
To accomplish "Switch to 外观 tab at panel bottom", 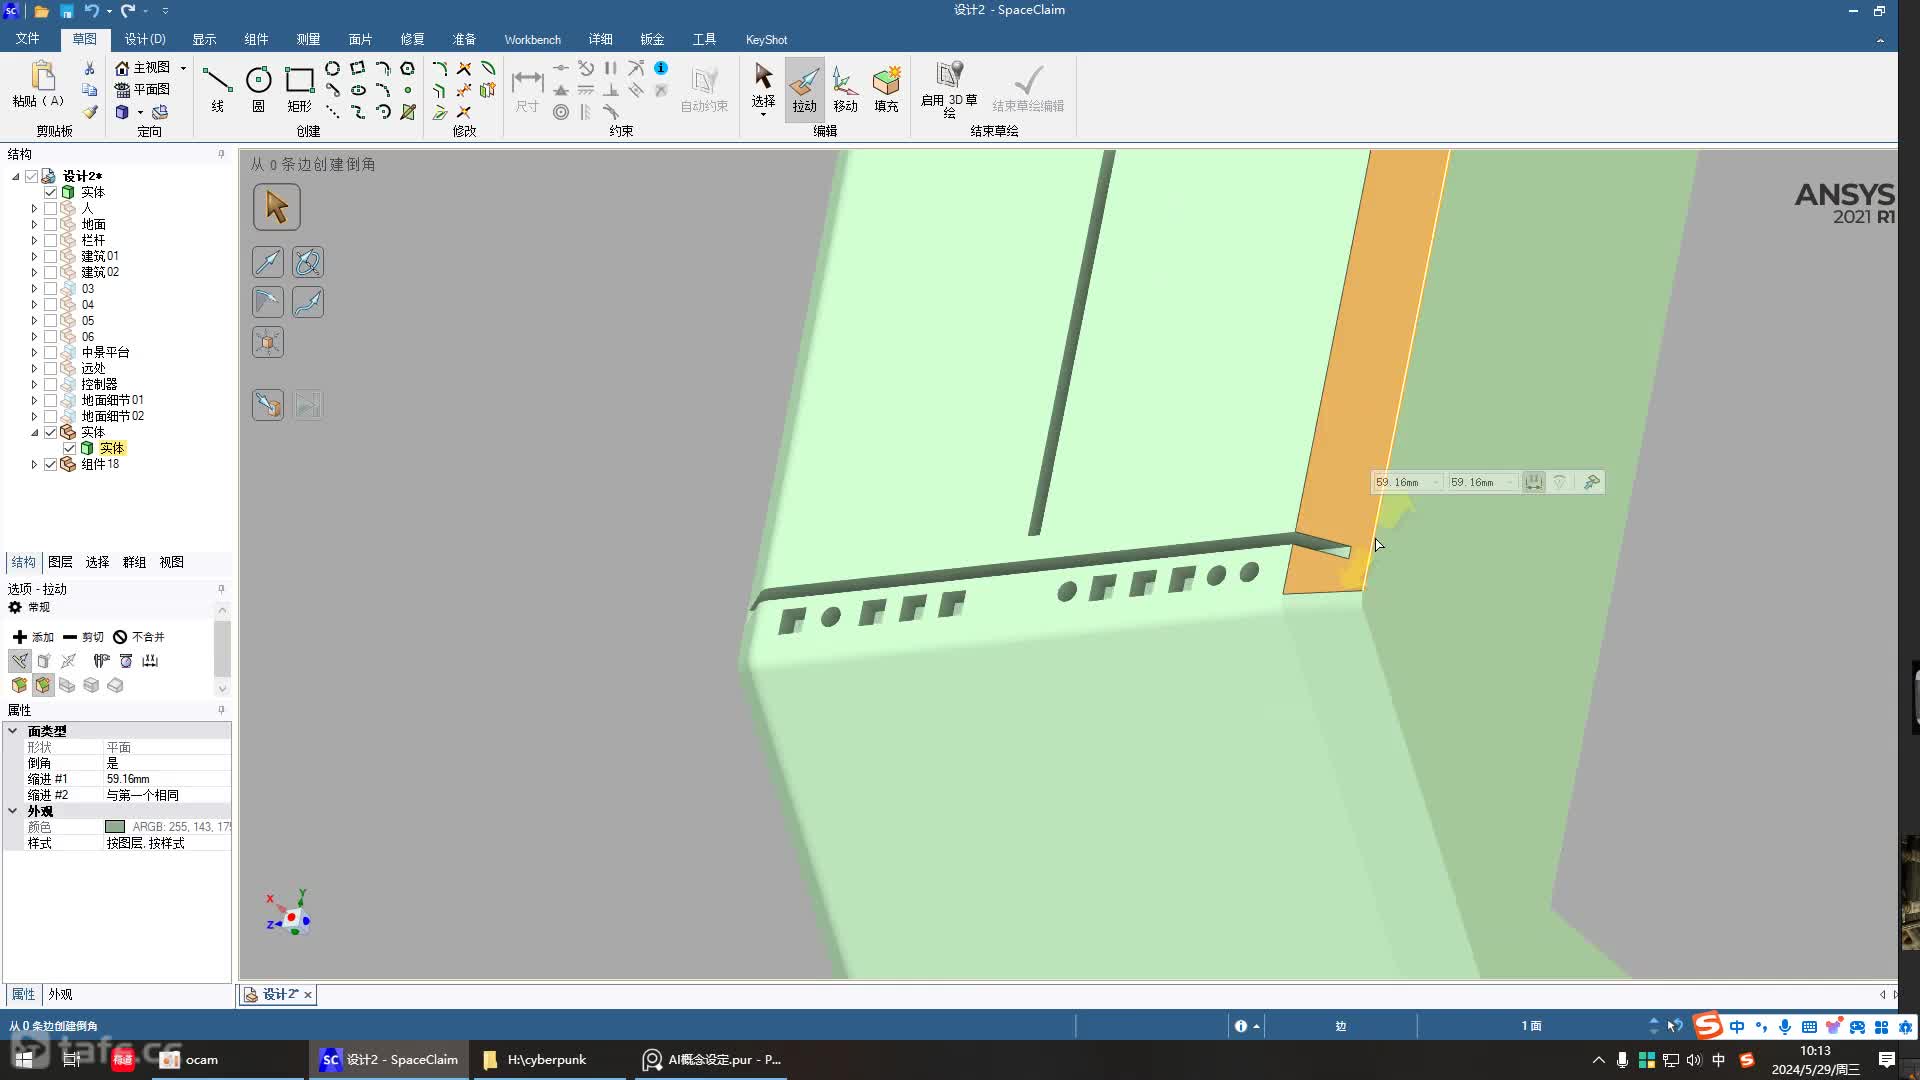I will click(x=60, y=994).
